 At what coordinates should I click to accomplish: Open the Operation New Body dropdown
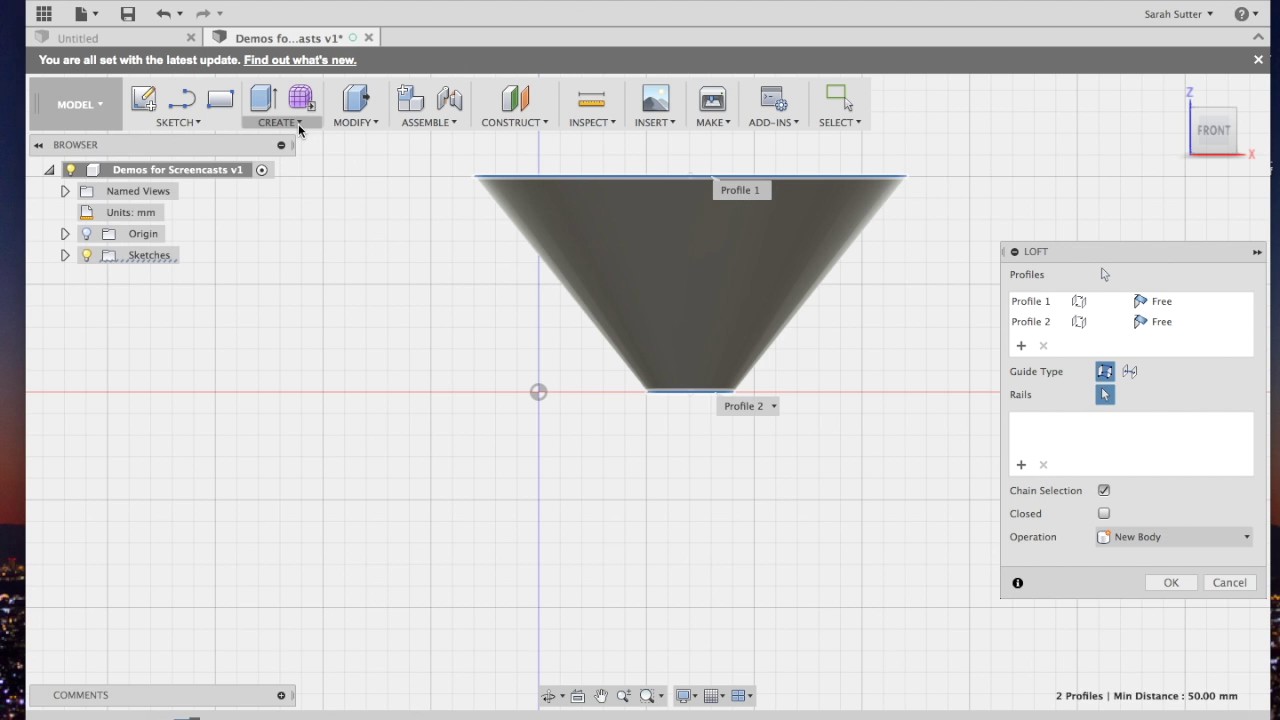pyautogui.click(x=1174, y=537)
